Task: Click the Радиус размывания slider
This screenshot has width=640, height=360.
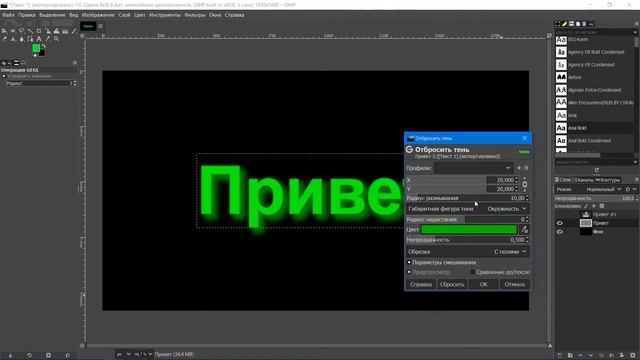Action: coord(467,198)
